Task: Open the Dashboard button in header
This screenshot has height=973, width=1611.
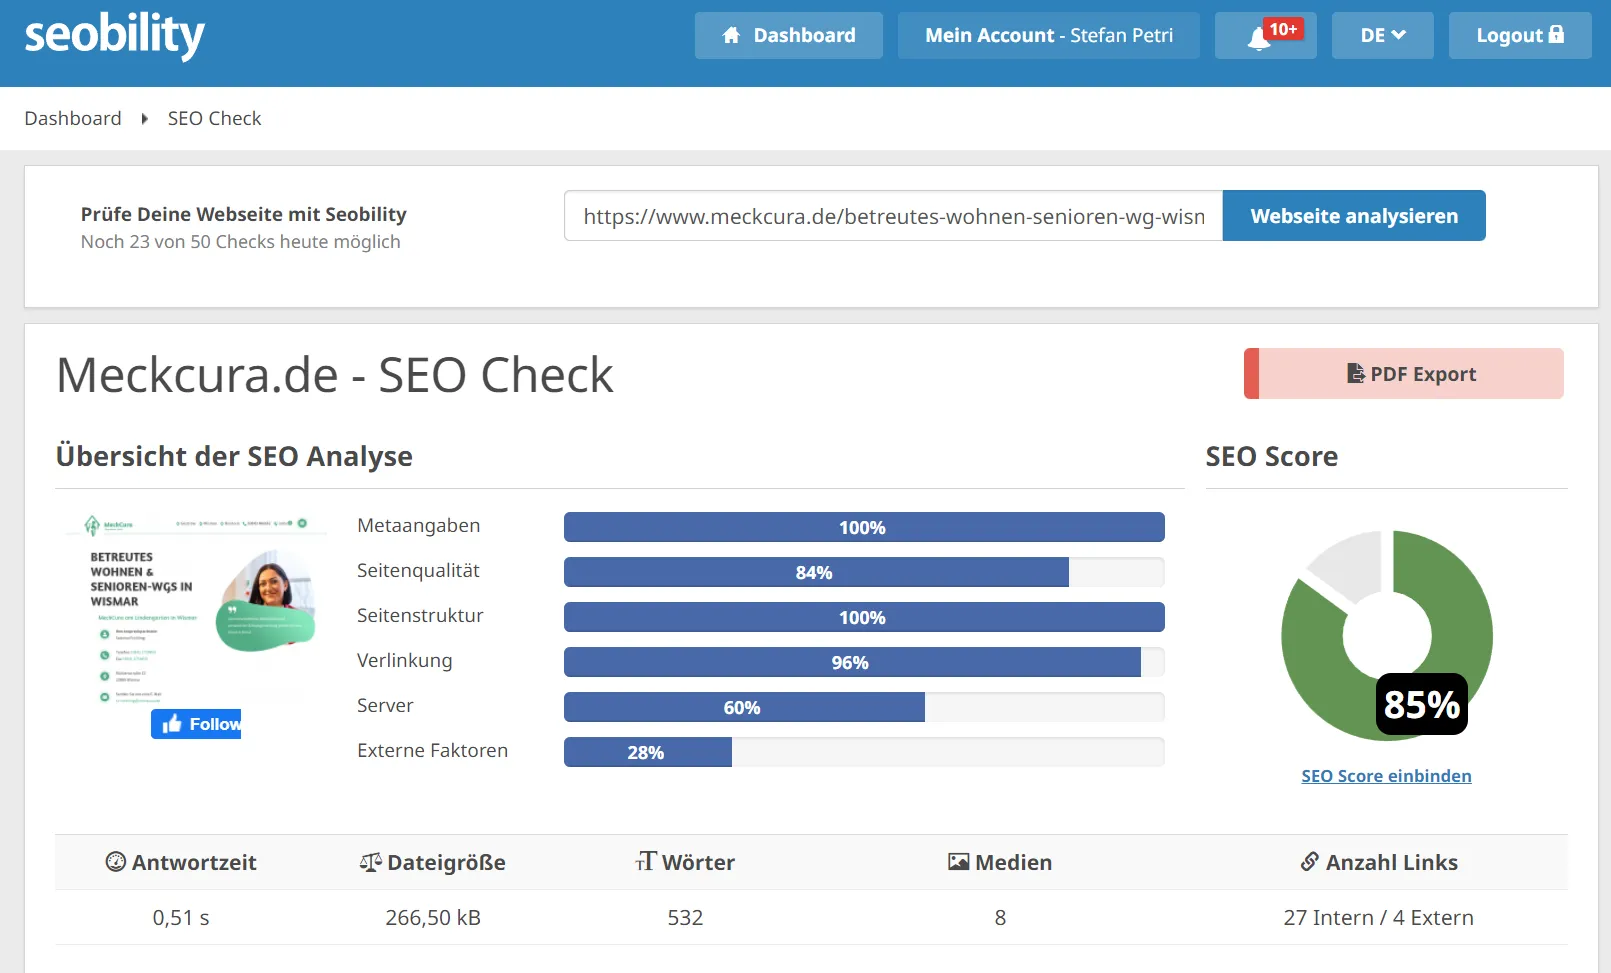Action: [x=789, y=36]
